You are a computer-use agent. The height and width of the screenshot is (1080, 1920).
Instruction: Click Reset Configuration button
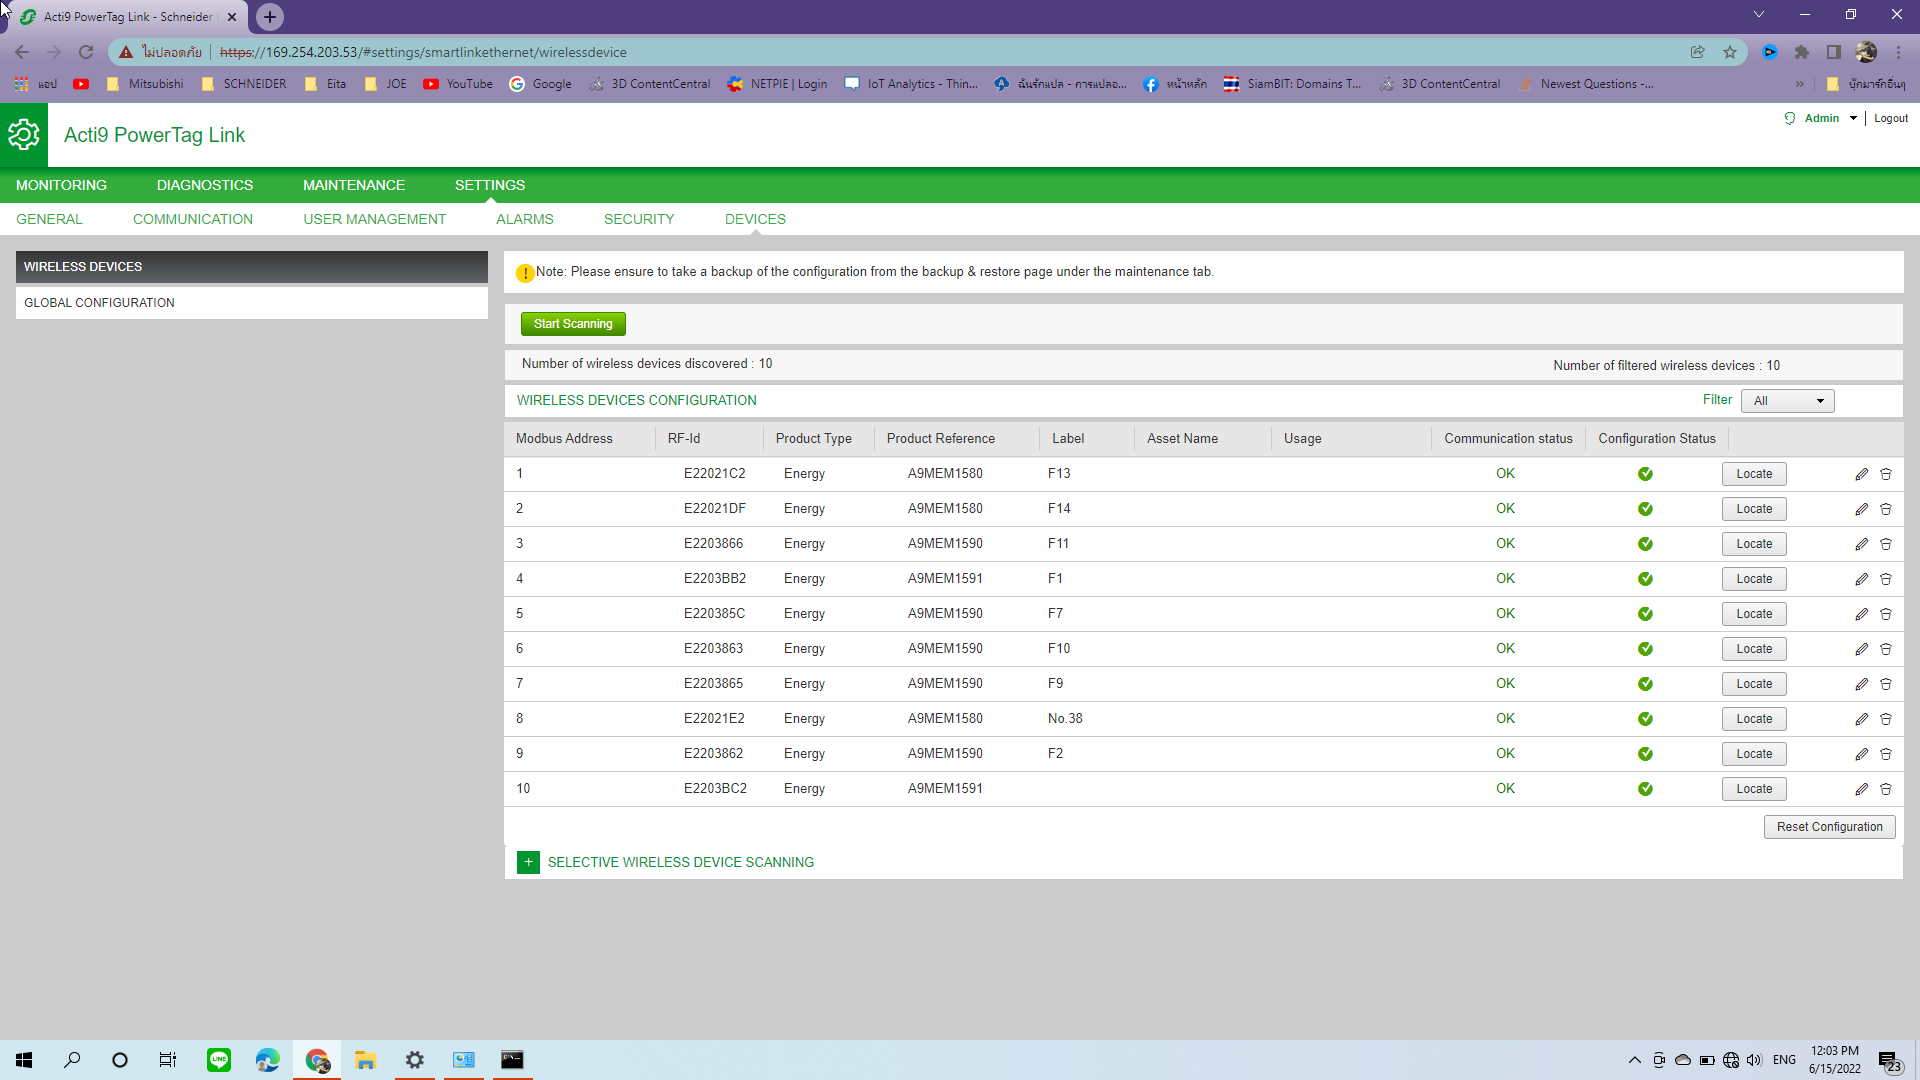click(1829, 827)
